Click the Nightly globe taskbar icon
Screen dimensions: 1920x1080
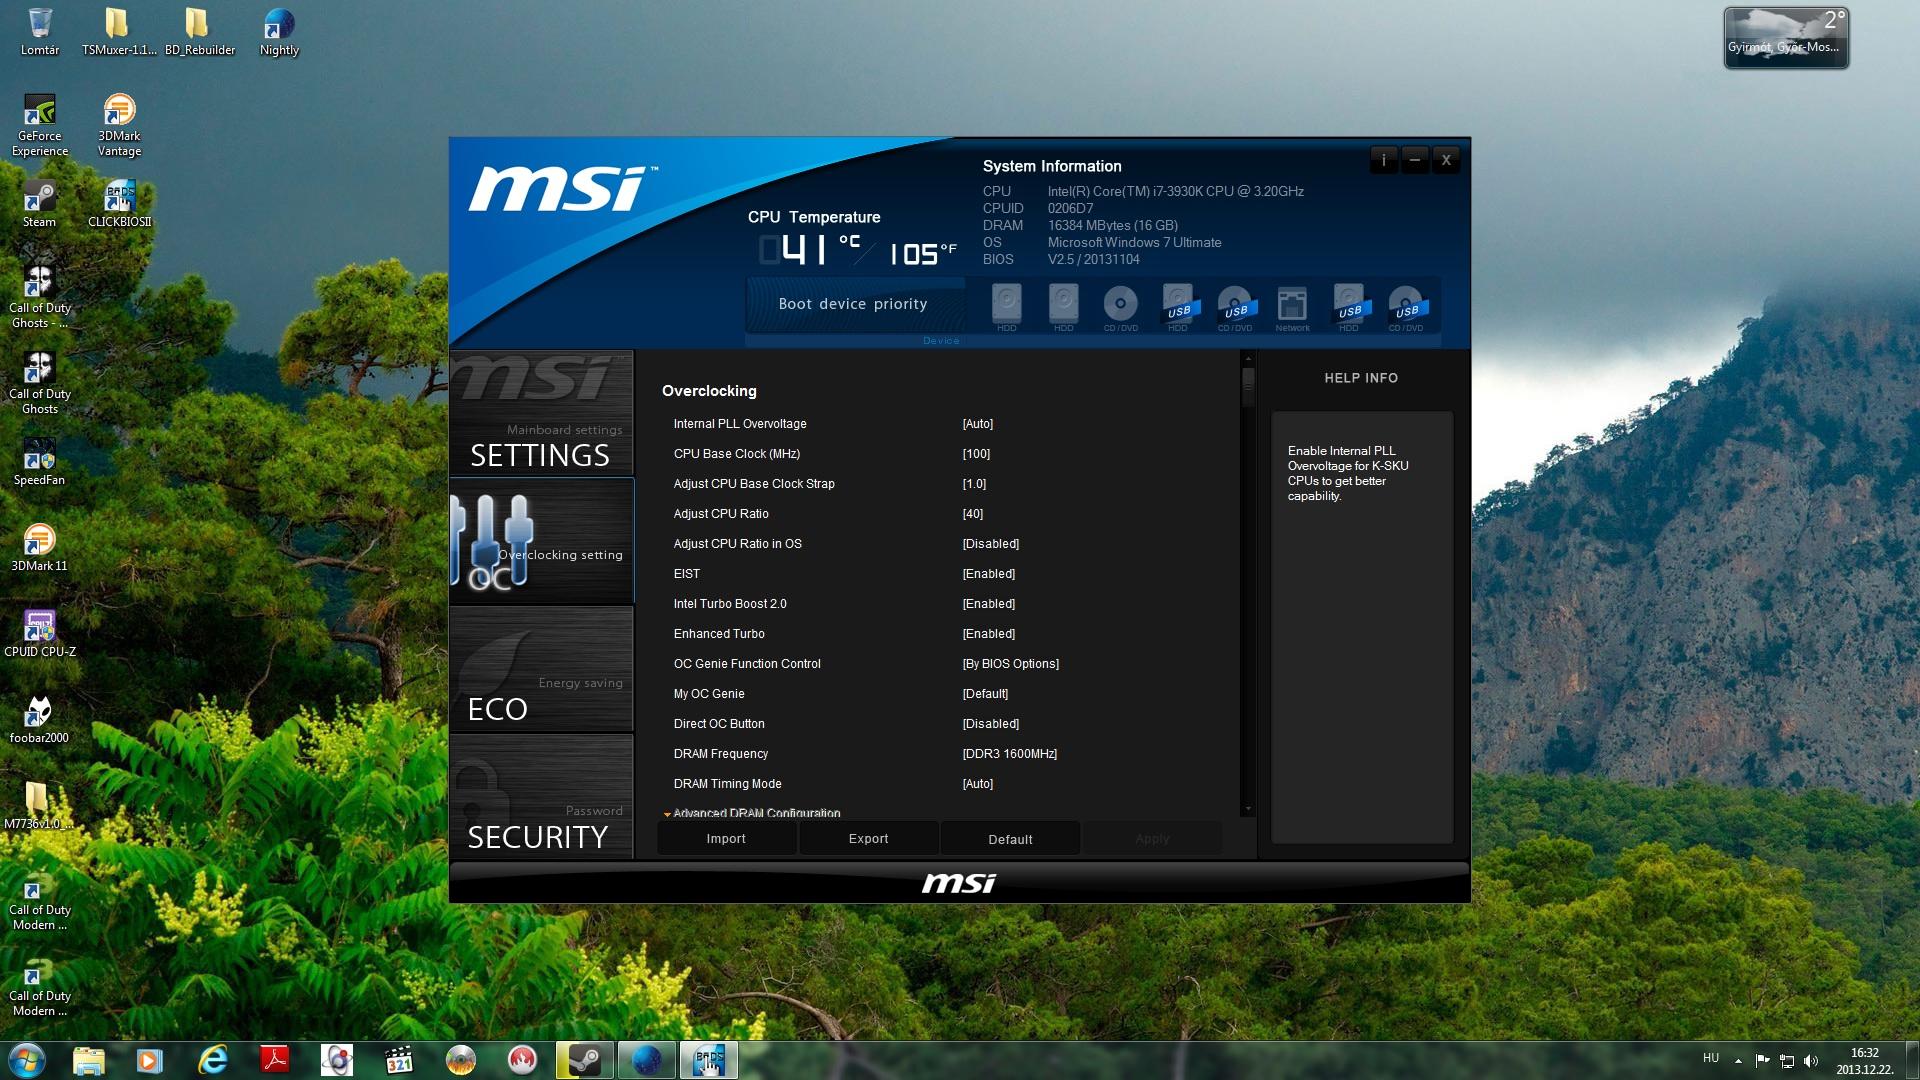pos(646,1059)
